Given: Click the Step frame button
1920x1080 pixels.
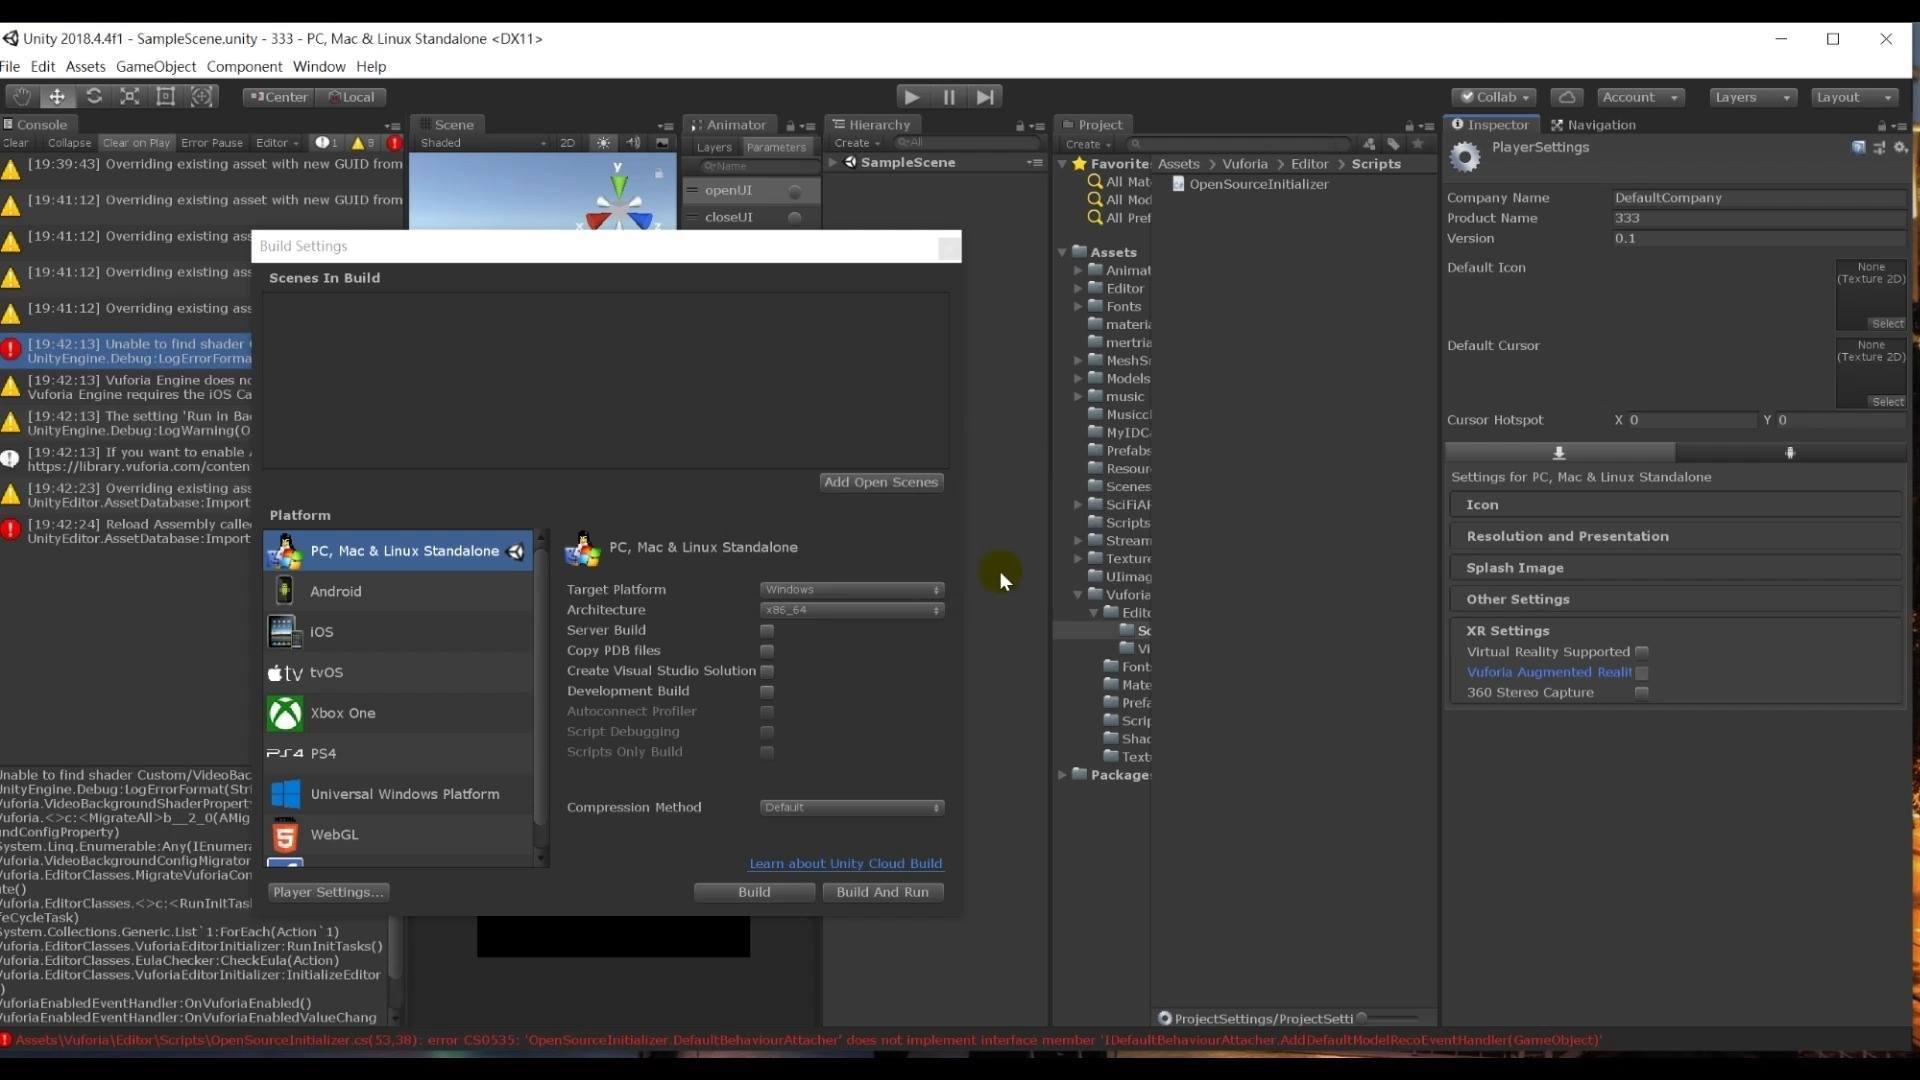Looking at the screenshot, I should 986,97.
